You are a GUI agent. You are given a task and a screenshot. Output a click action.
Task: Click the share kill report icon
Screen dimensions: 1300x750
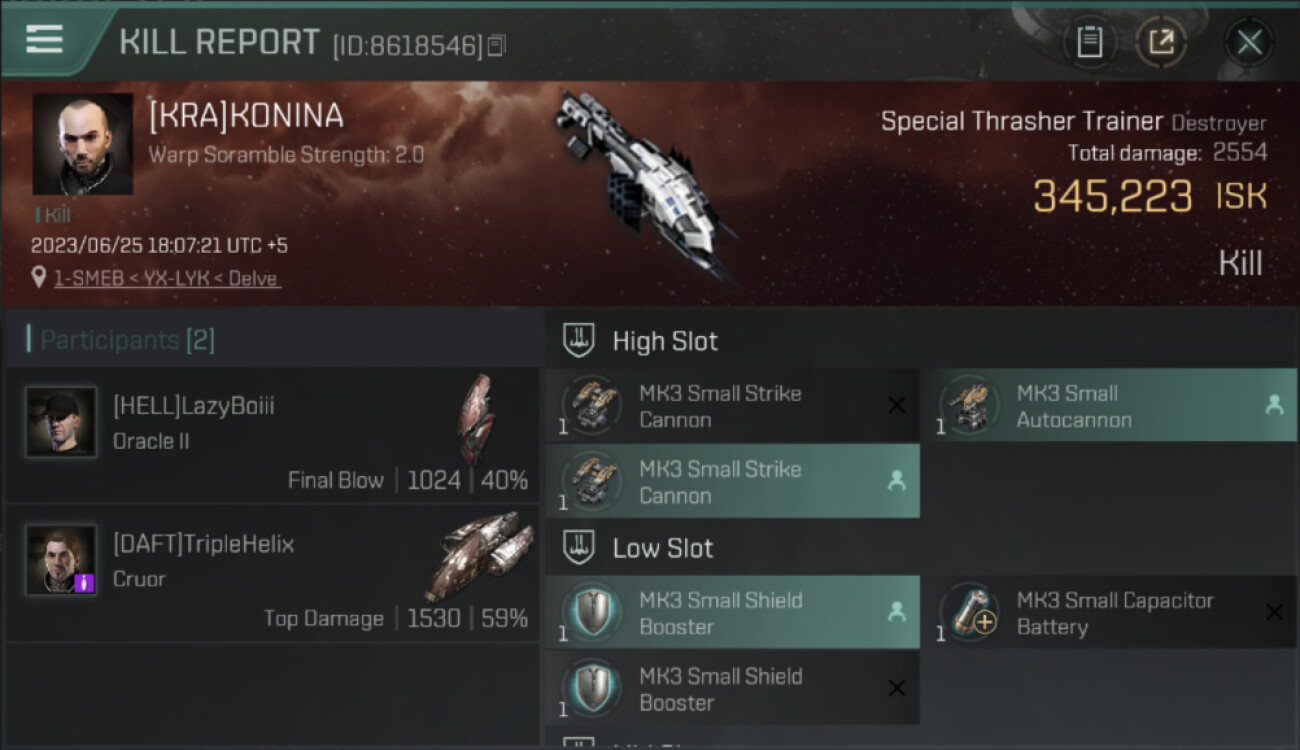point(1161,42)
